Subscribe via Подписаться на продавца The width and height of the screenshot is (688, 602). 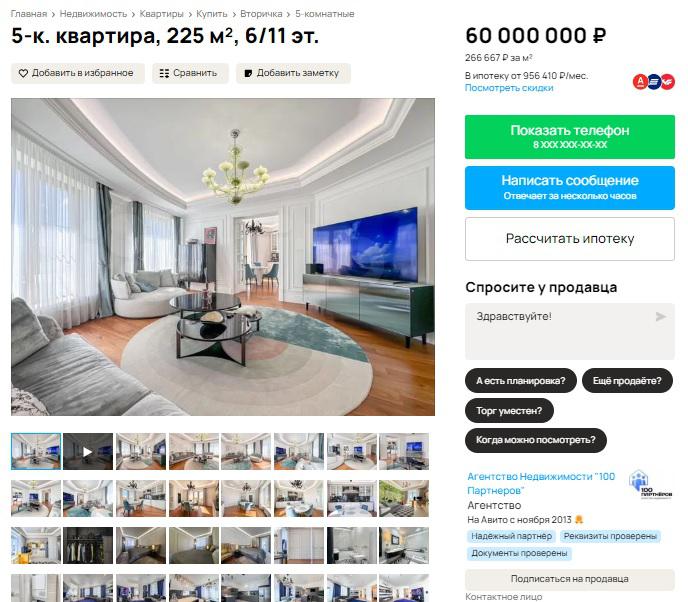tap(570, 579)
